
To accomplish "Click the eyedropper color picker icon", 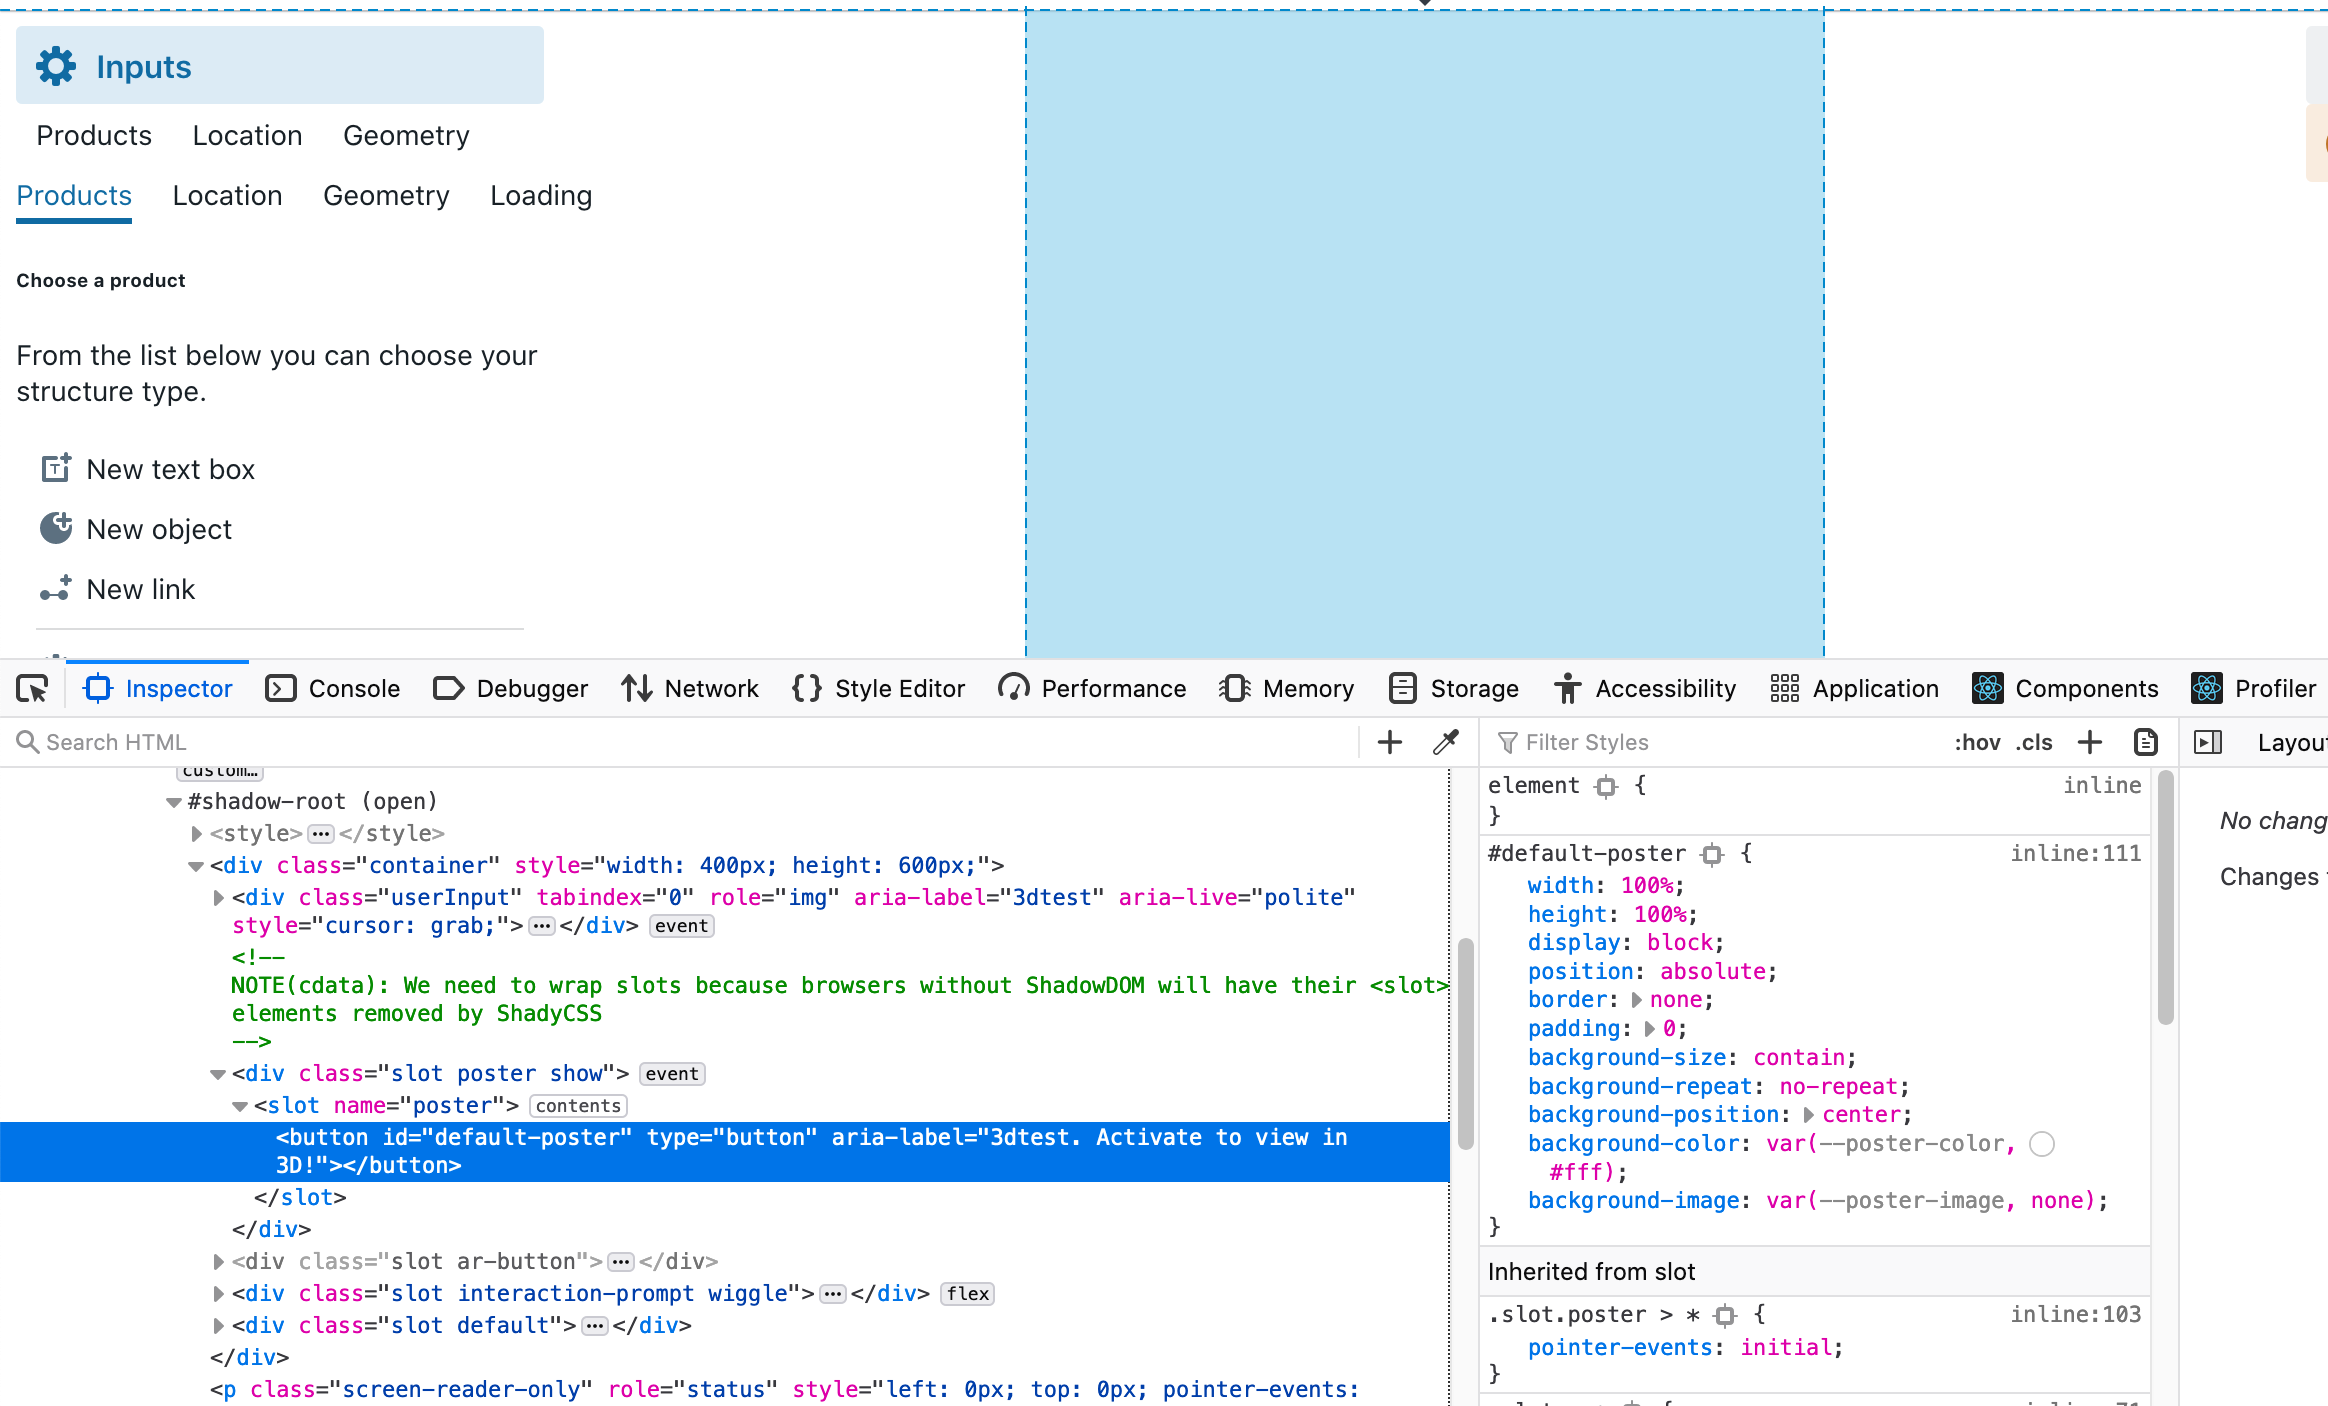I will pos(1445,742).
